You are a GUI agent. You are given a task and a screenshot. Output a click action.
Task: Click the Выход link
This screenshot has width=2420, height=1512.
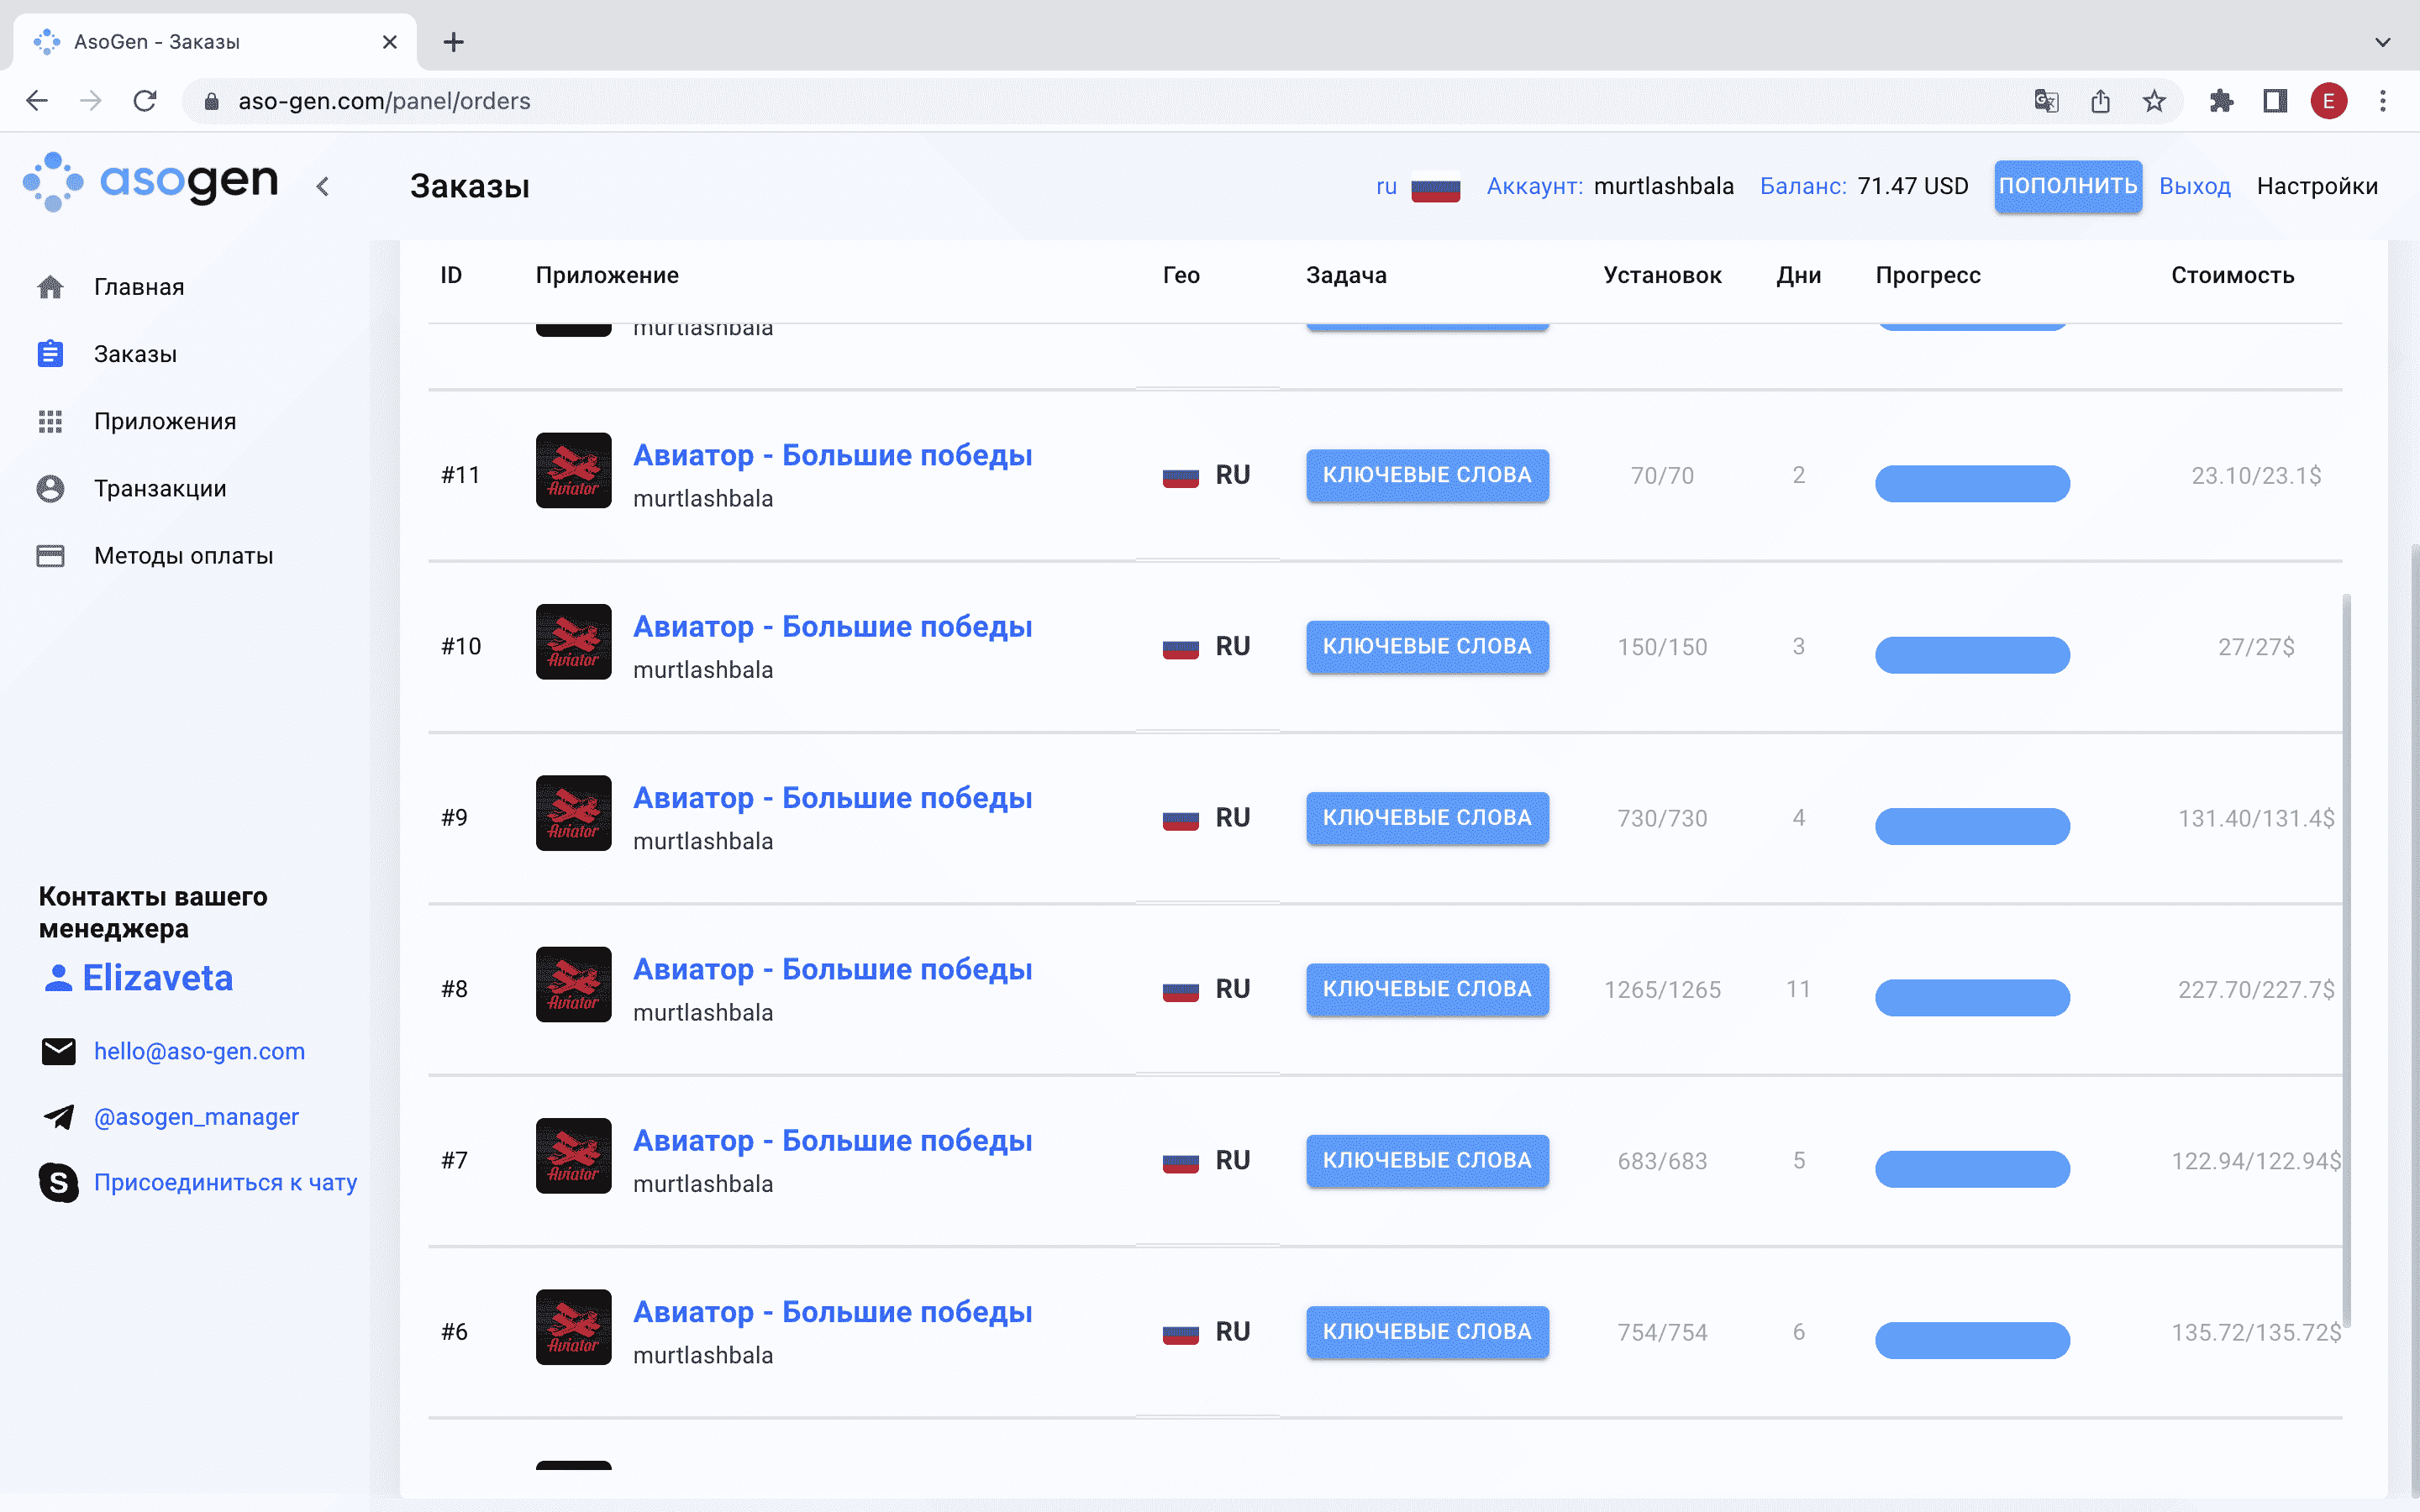coord(2194,186)
